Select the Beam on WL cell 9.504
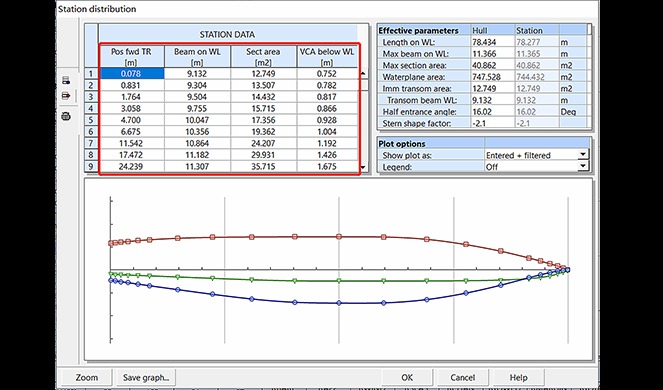The height and width of the screenshot is (390, 663). 197,97
